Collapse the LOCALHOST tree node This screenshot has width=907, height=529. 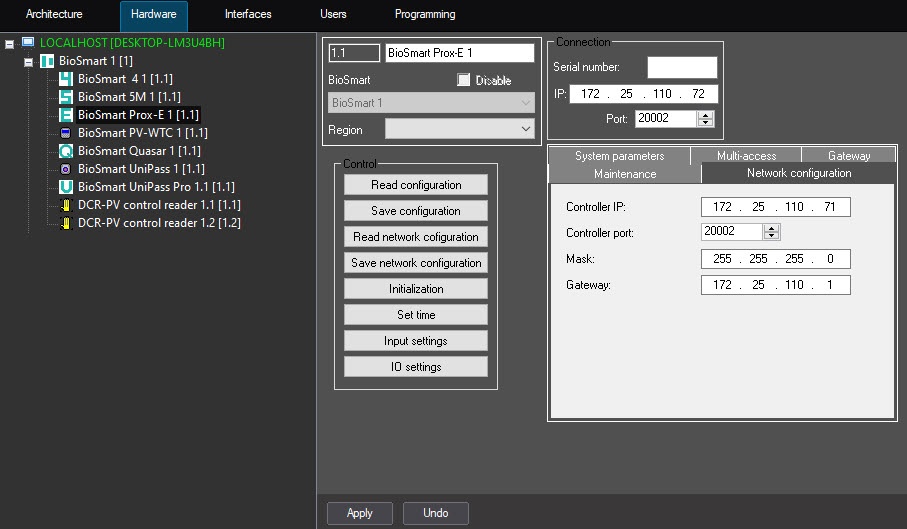(x=9, y=44)
